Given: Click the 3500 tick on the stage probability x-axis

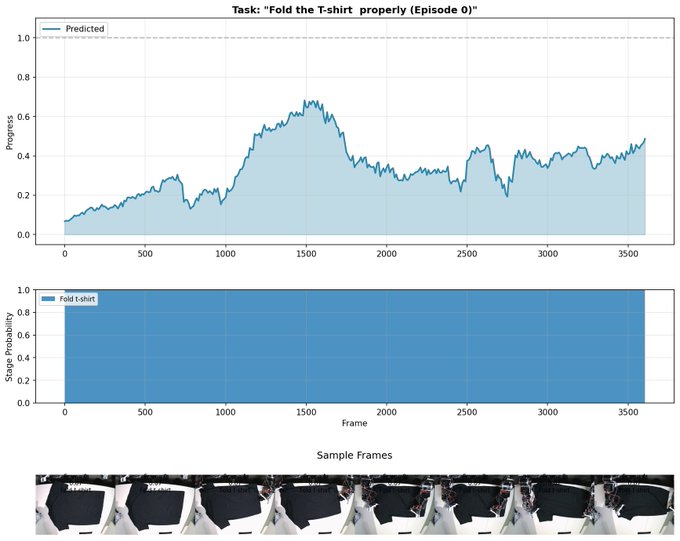Looking at the screenshot, I should (628, 411).
